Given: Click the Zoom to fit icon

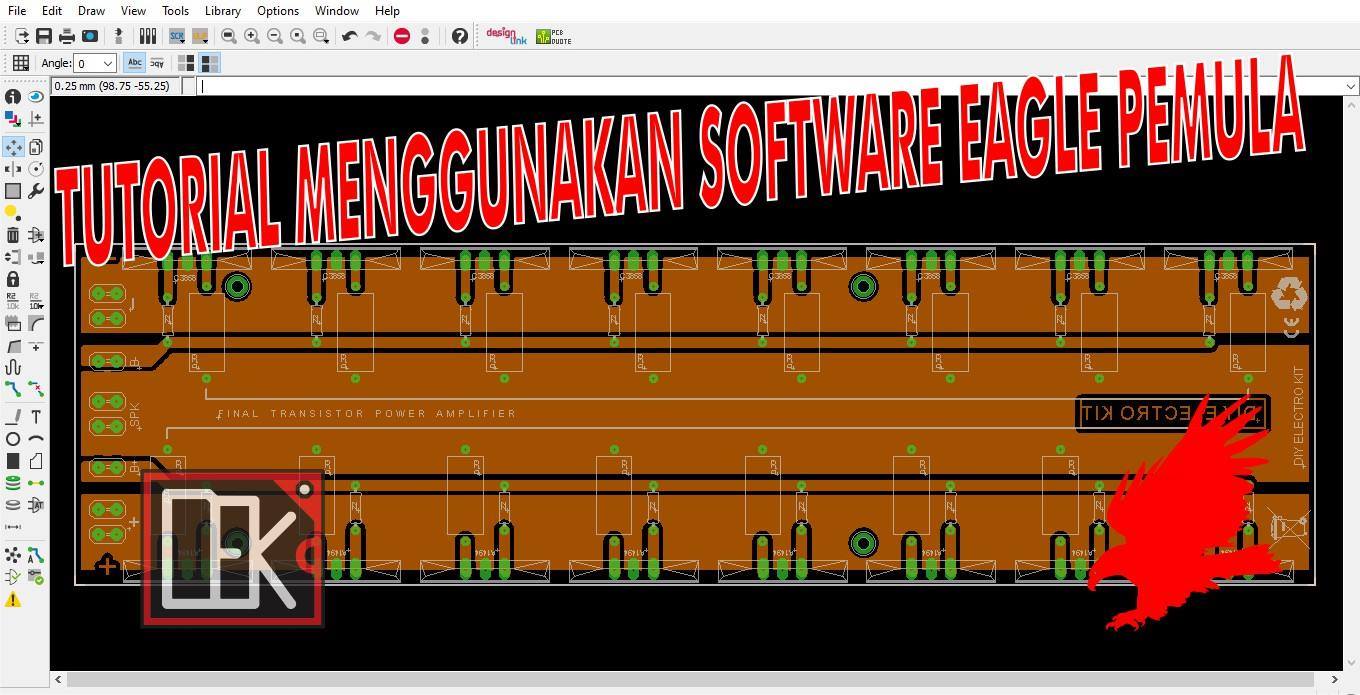Looking at the screenshot, I should pyautogui.click(x=229, y=36).
